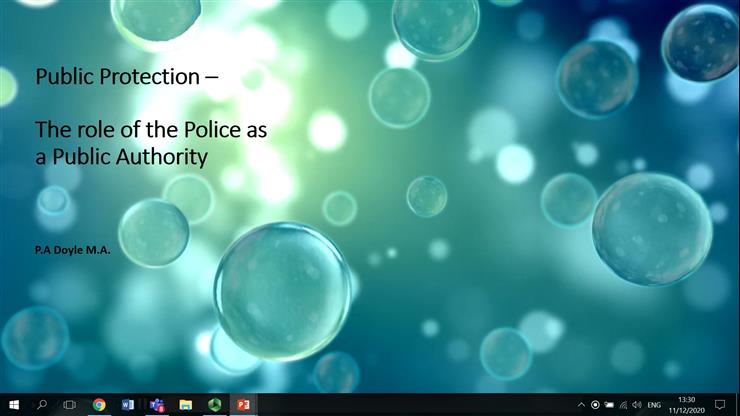740x416 pixels.
Task: Click the circular recording tray icon
Action: 596,405
